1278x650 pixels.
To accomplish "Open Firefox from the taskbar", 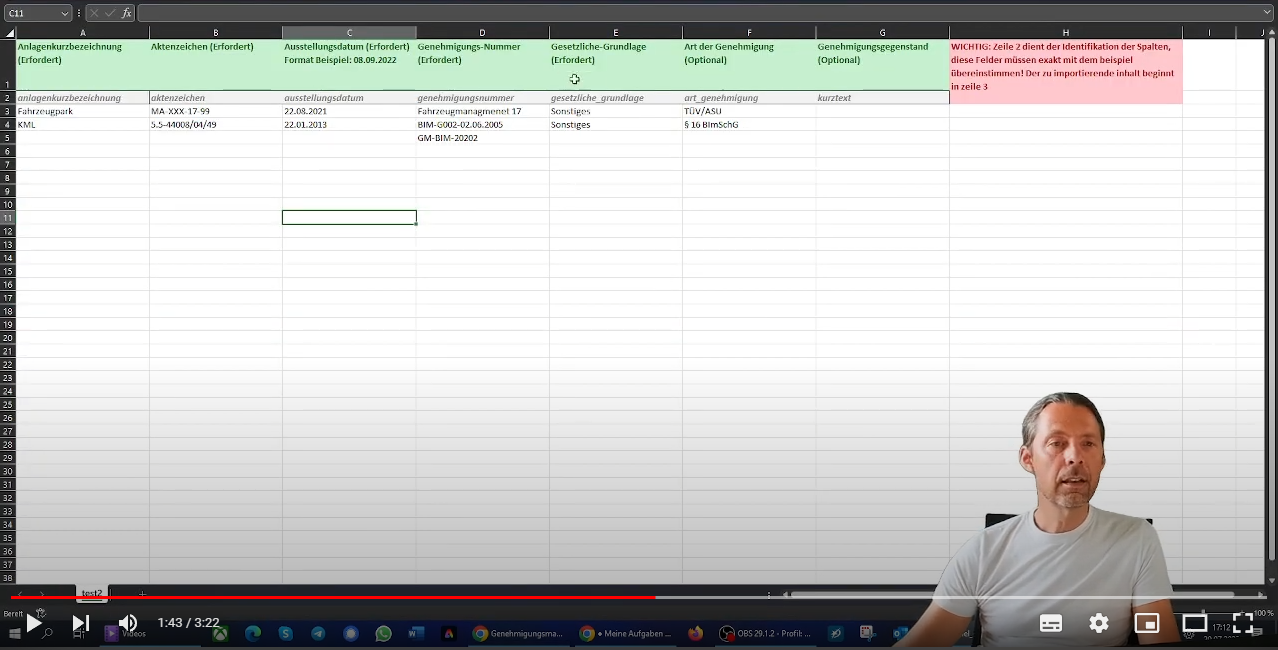I will coord(696,633).
